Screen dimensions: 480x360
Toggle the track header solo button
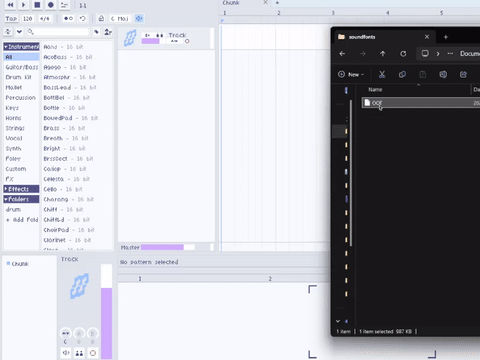point(160,35)
